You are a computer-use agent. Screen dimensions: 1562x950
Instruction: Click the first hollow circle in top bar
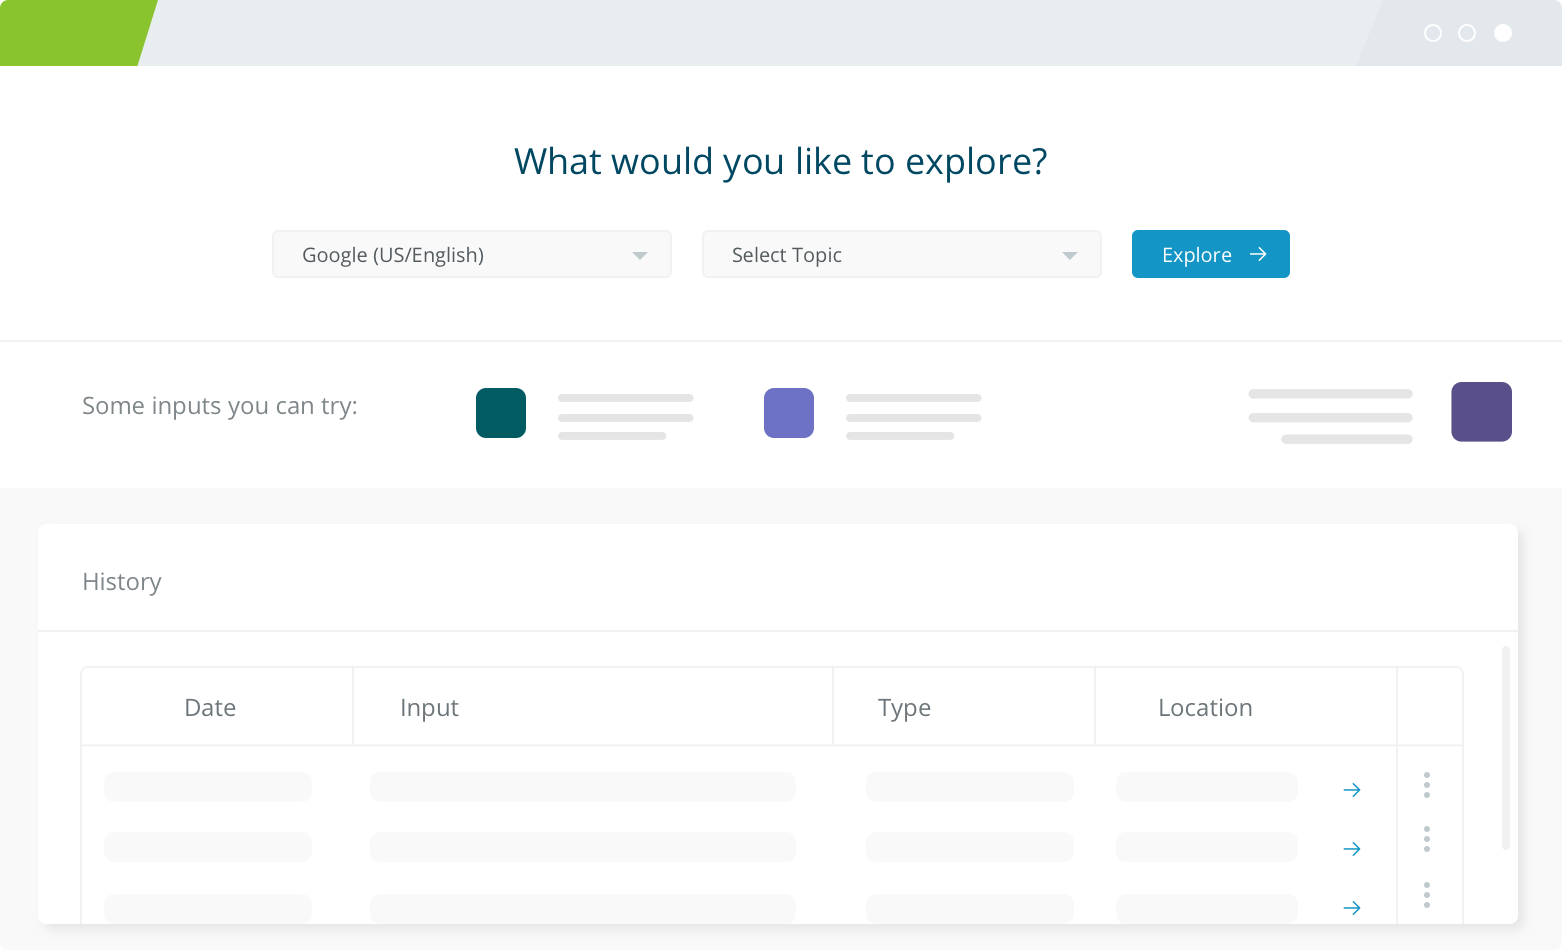click(1433, 33)
